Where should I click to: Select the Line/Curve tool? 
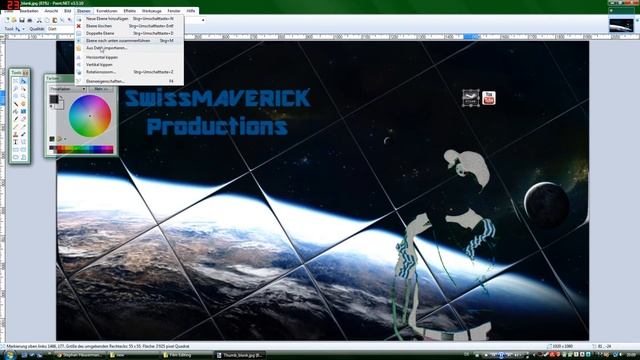[x=23, y=142]
